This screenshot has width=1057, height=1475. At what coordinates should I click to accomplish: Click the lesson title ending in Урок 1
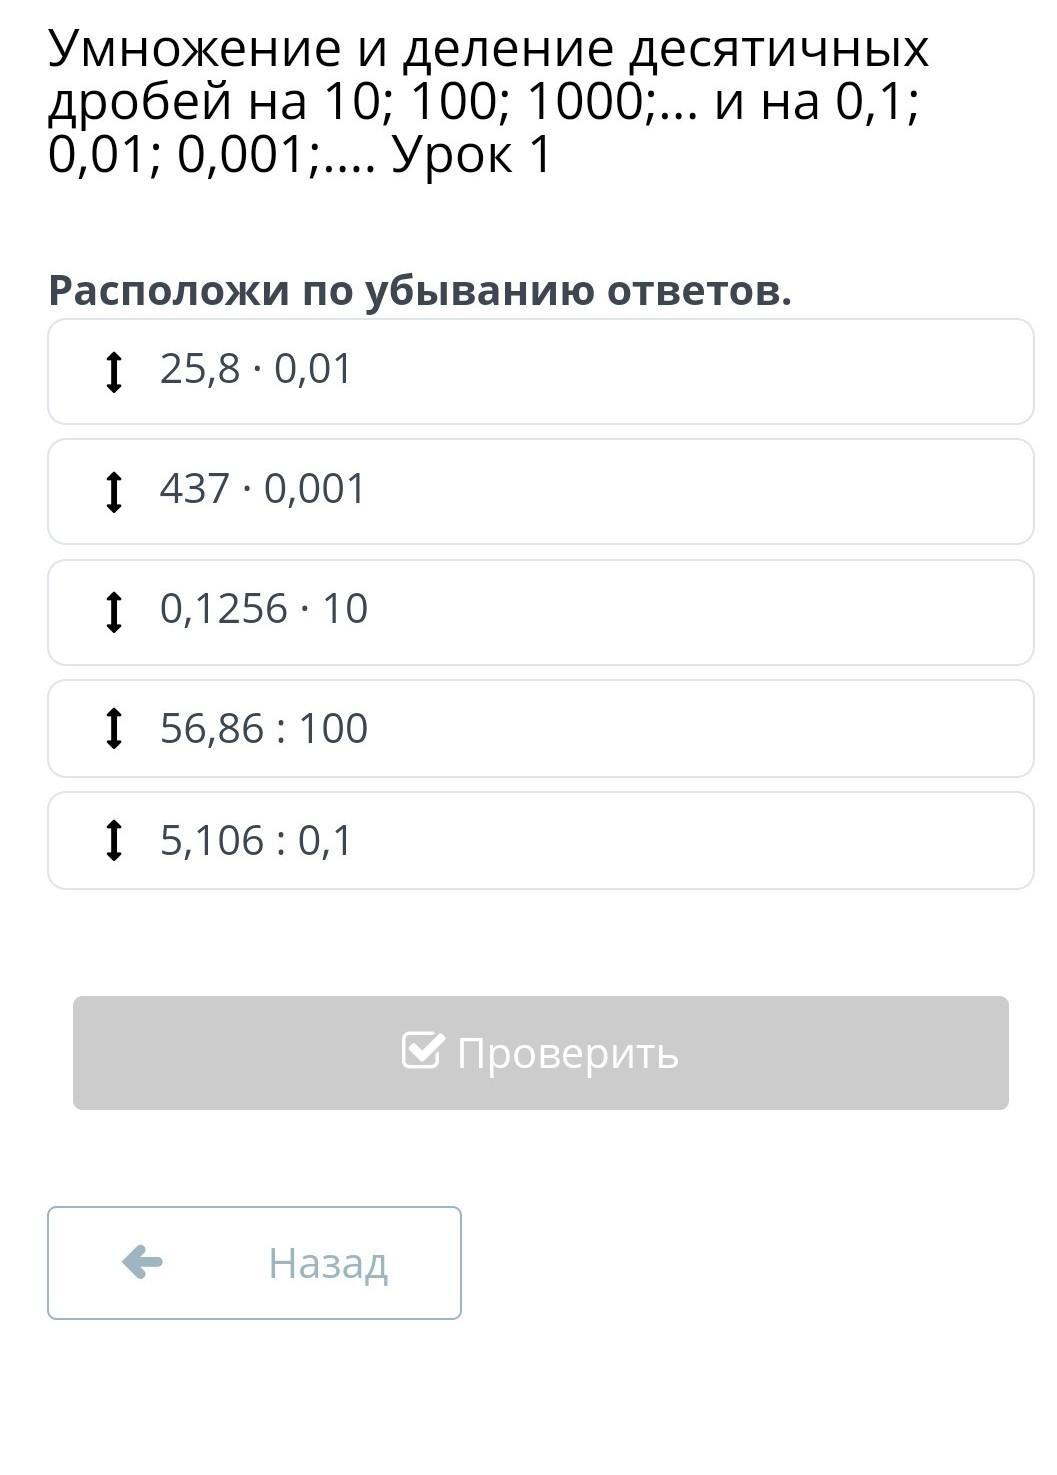click(488, 101)
